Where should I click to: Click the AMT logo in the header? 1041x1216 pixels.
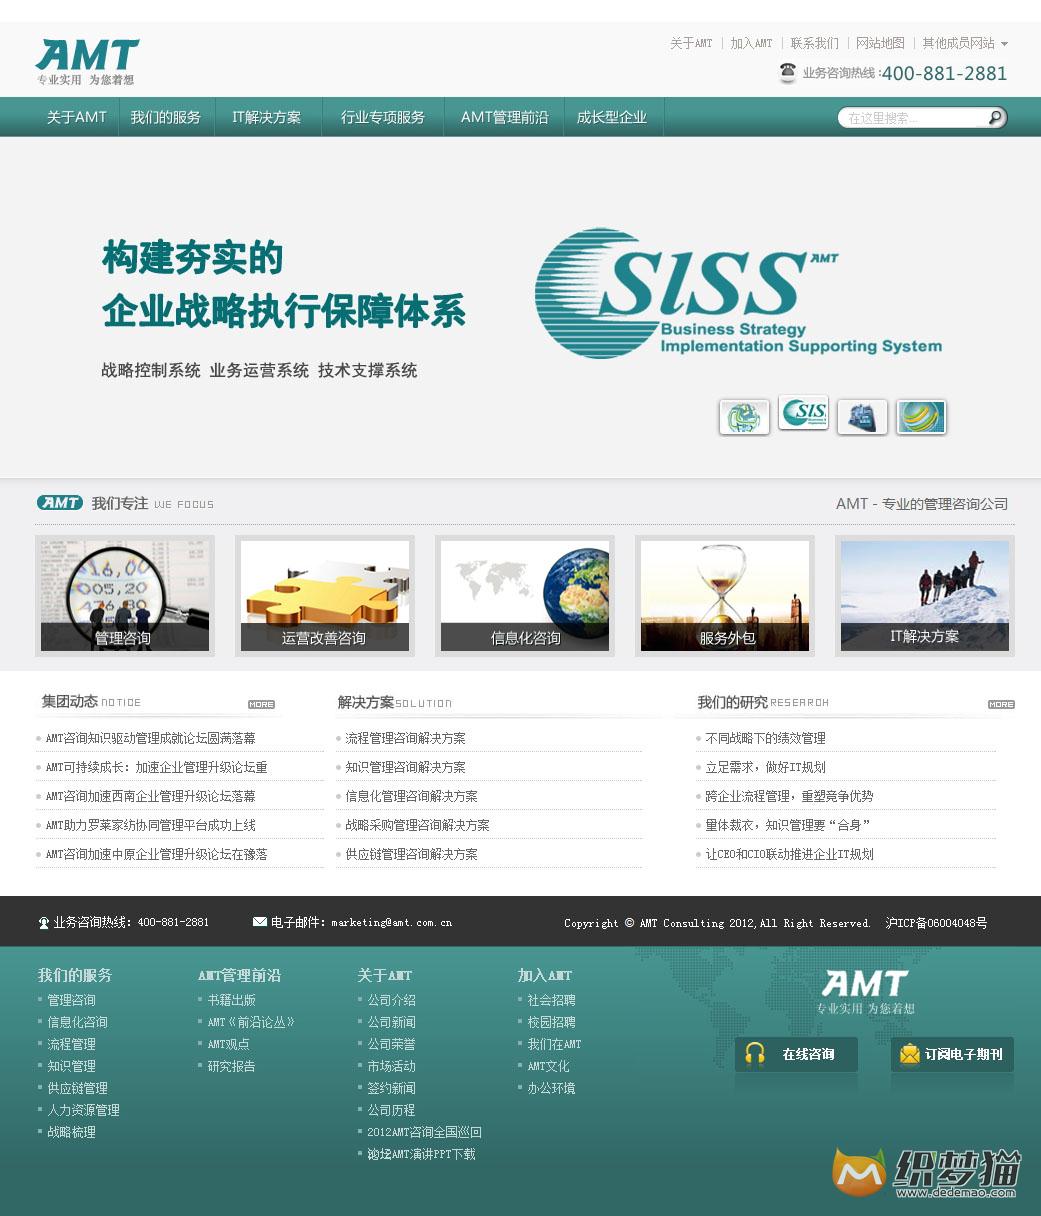pos(87,62)
